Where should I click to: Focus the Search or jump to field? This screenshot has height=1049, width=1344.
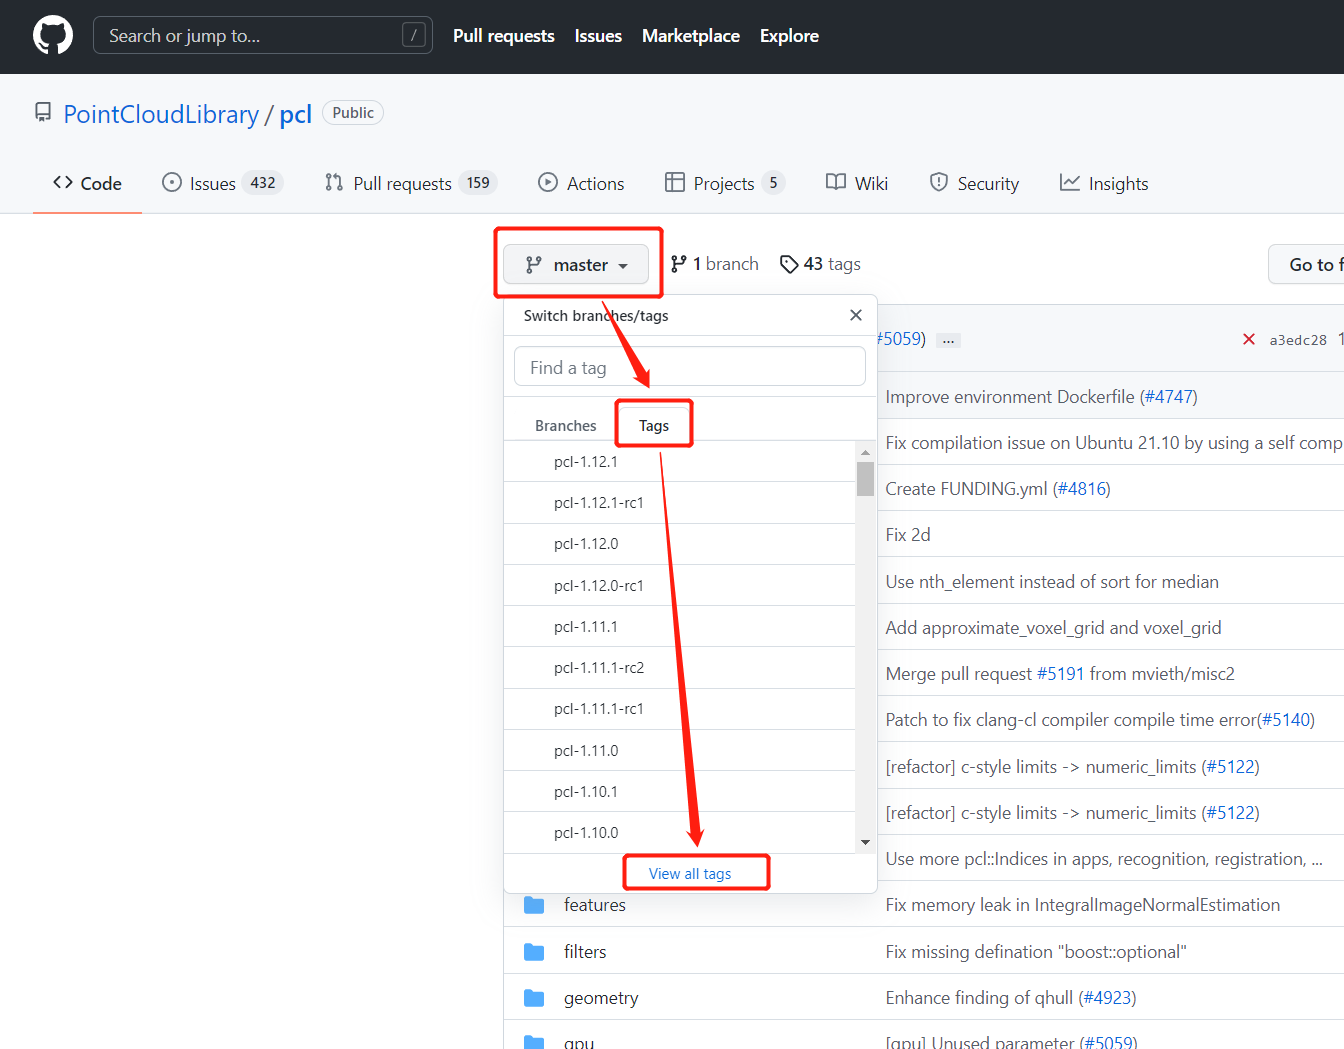point(262,35)
